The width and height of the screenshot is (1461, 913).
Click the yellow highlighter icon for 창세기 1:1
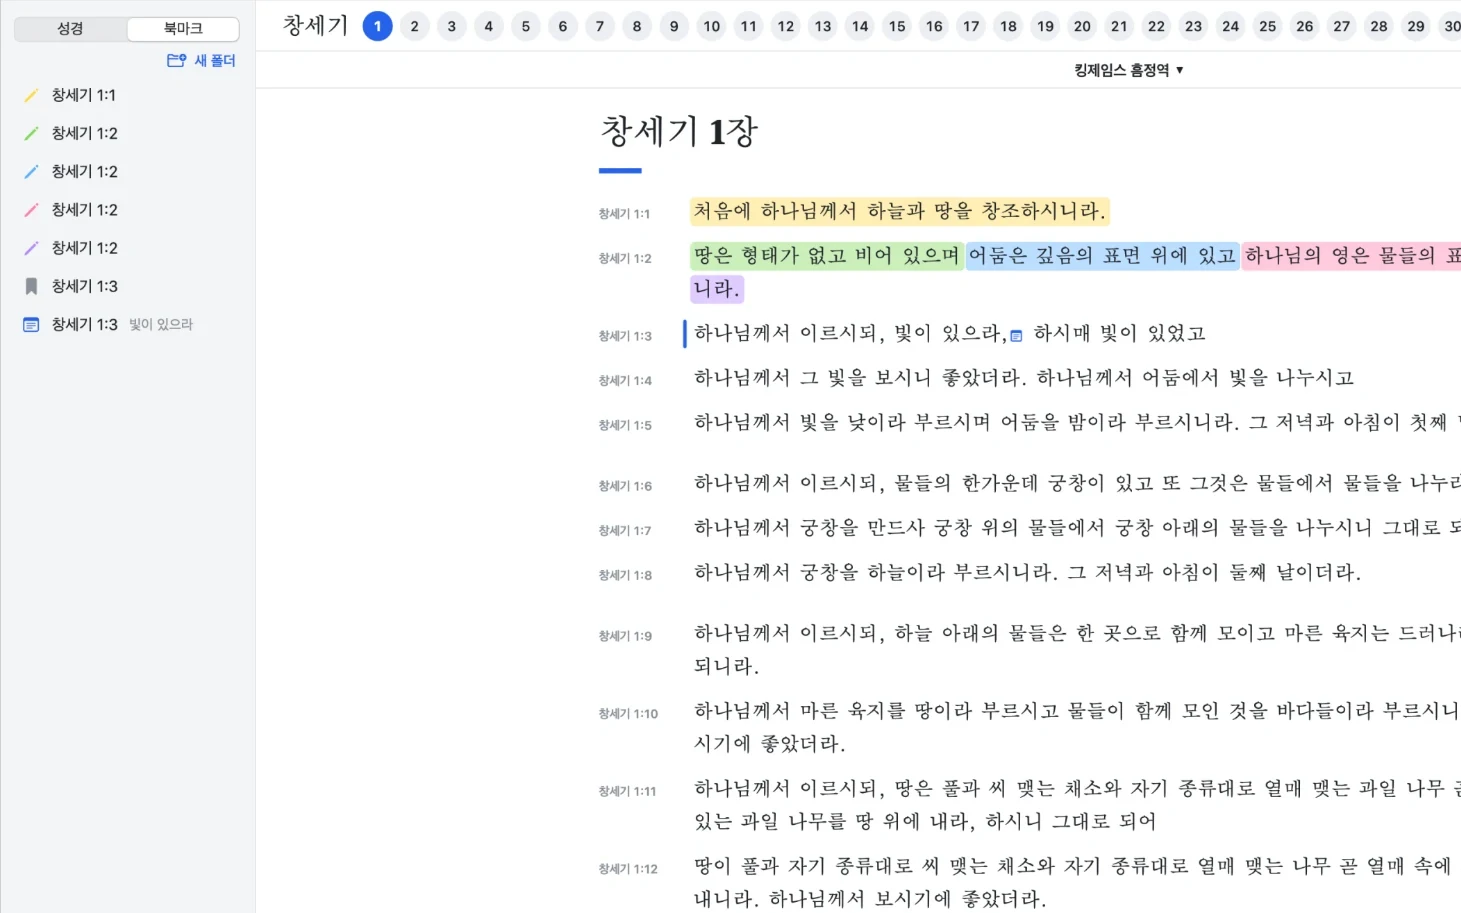tap(31, 95)
